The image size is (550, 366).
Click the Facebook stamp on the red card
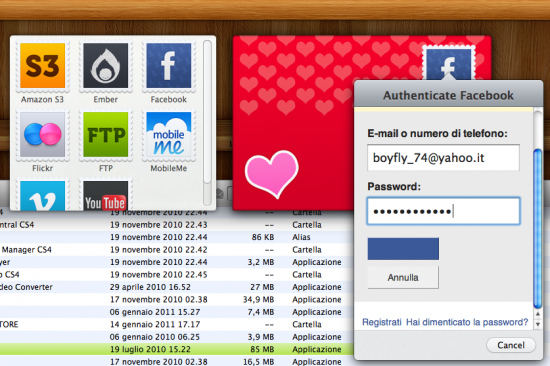(x=448, y=64)
